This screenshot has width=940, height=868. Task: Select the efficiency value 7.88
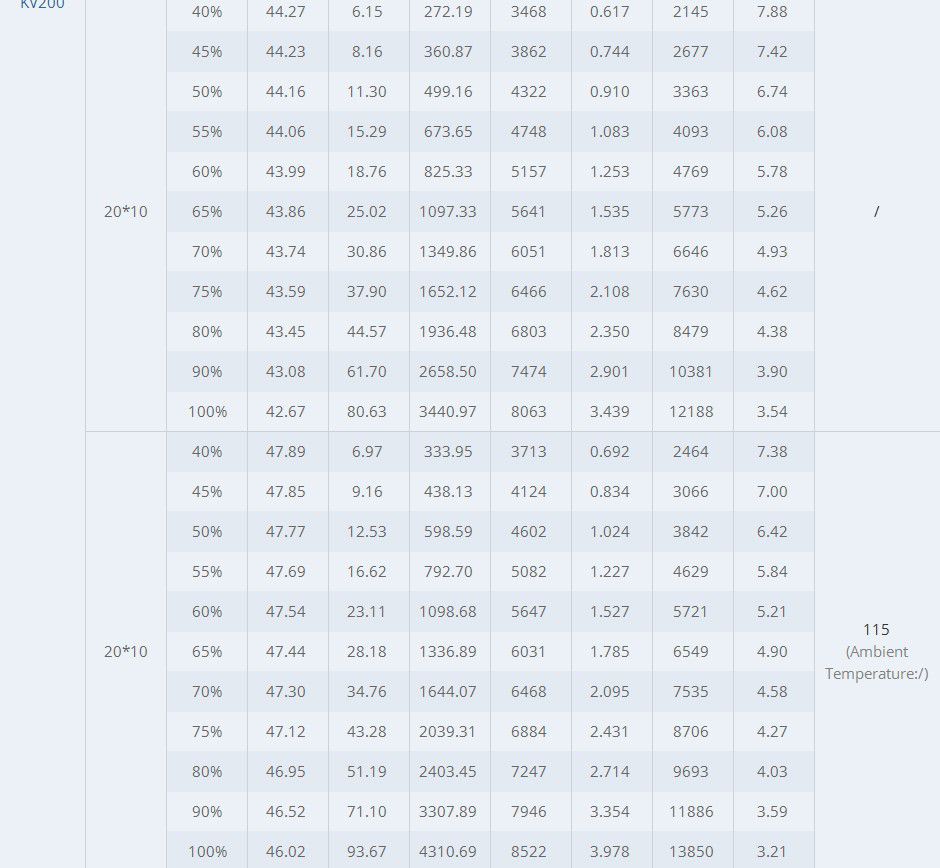point(772,12)
